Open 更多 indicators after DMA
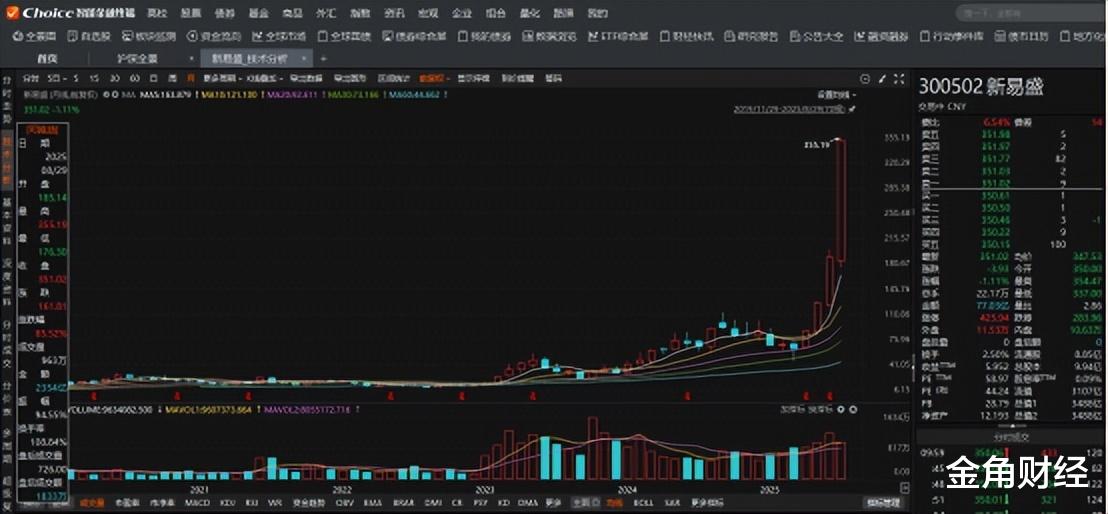Image resolution: width=1108 pixels, height=514 pixels. coord(552,503)
